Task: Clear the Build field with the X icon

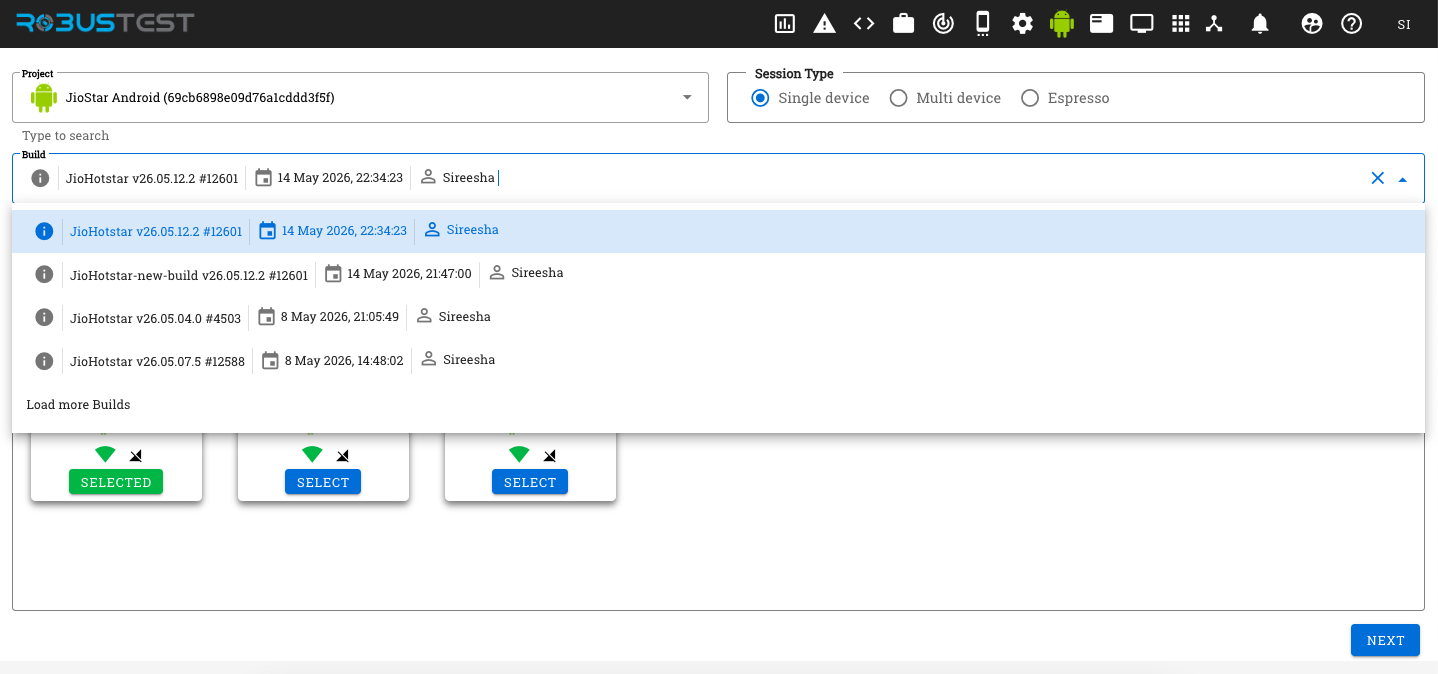Action: [x=1377, y=178]
